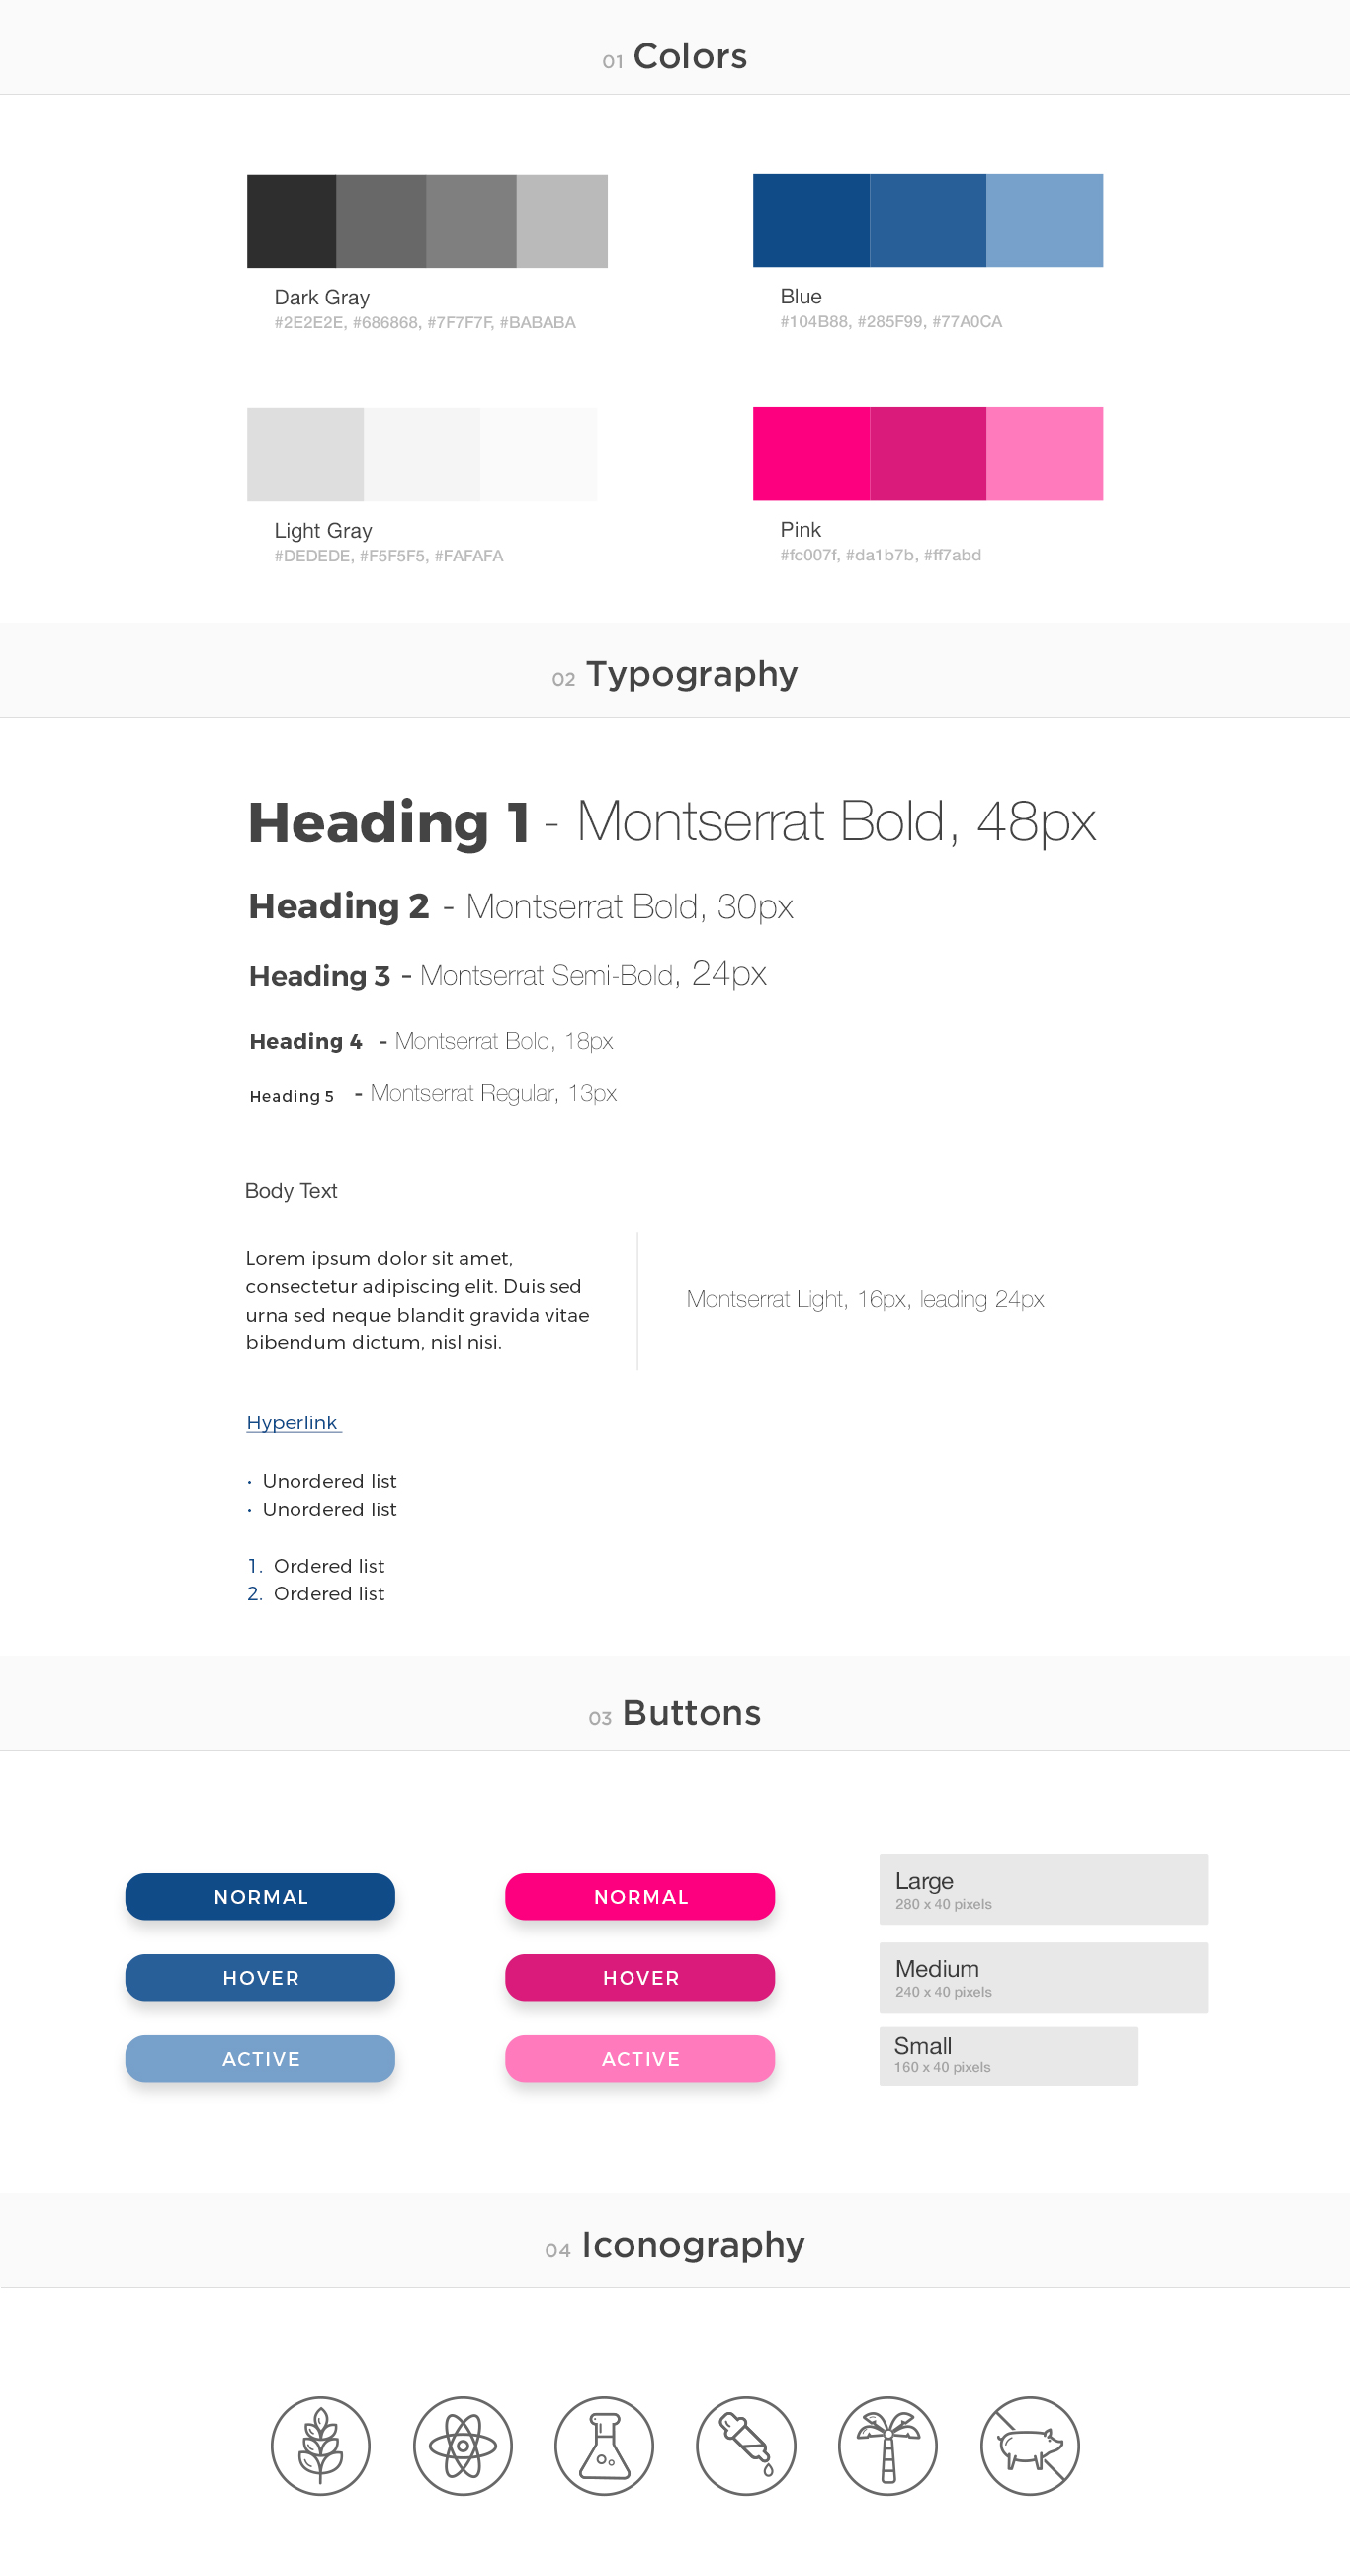Click the wheat grain icon

click(x=320, y=2445)
